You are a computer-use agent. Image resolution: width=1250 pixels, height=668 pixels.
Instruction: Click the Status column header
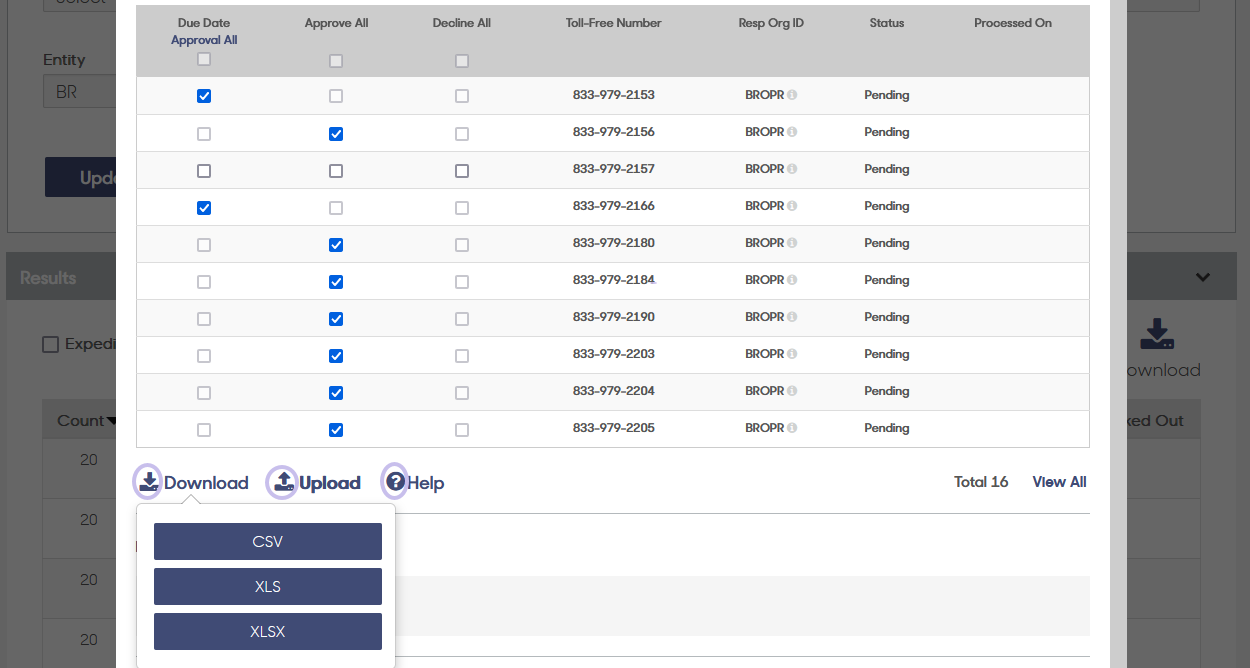(887, 23)
